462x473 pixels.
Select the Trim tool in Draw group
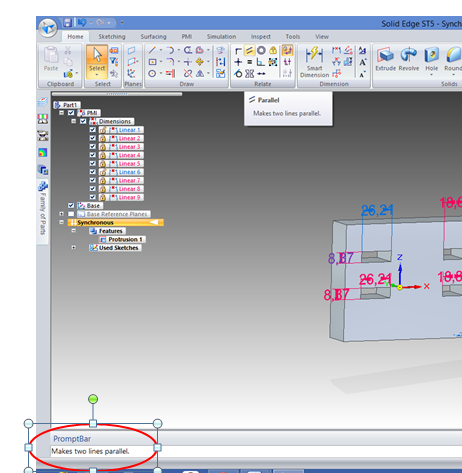pos(188,73)
